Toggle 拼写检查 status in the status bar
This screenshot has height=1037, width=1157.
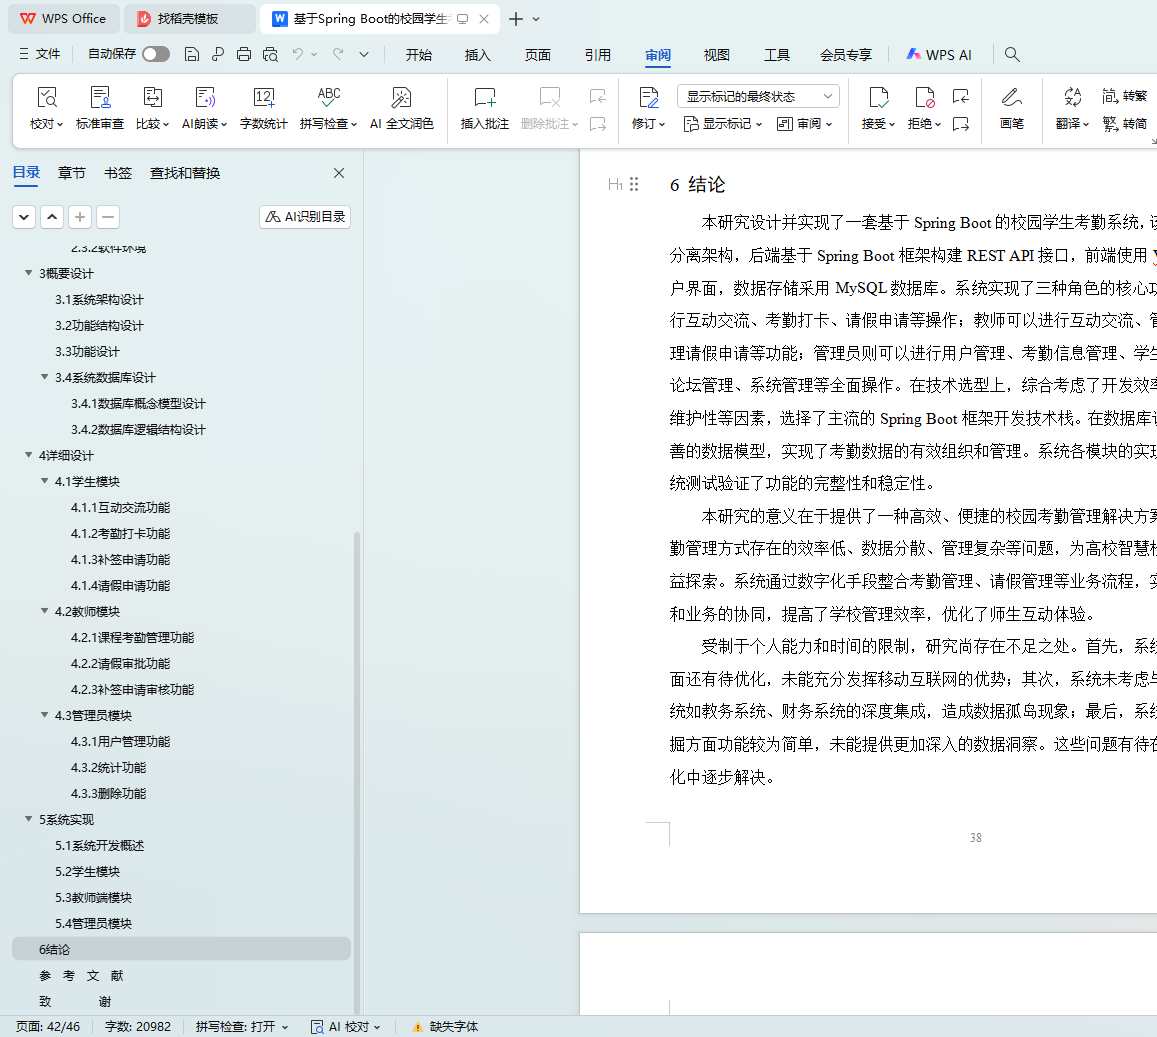(241, 1026)
